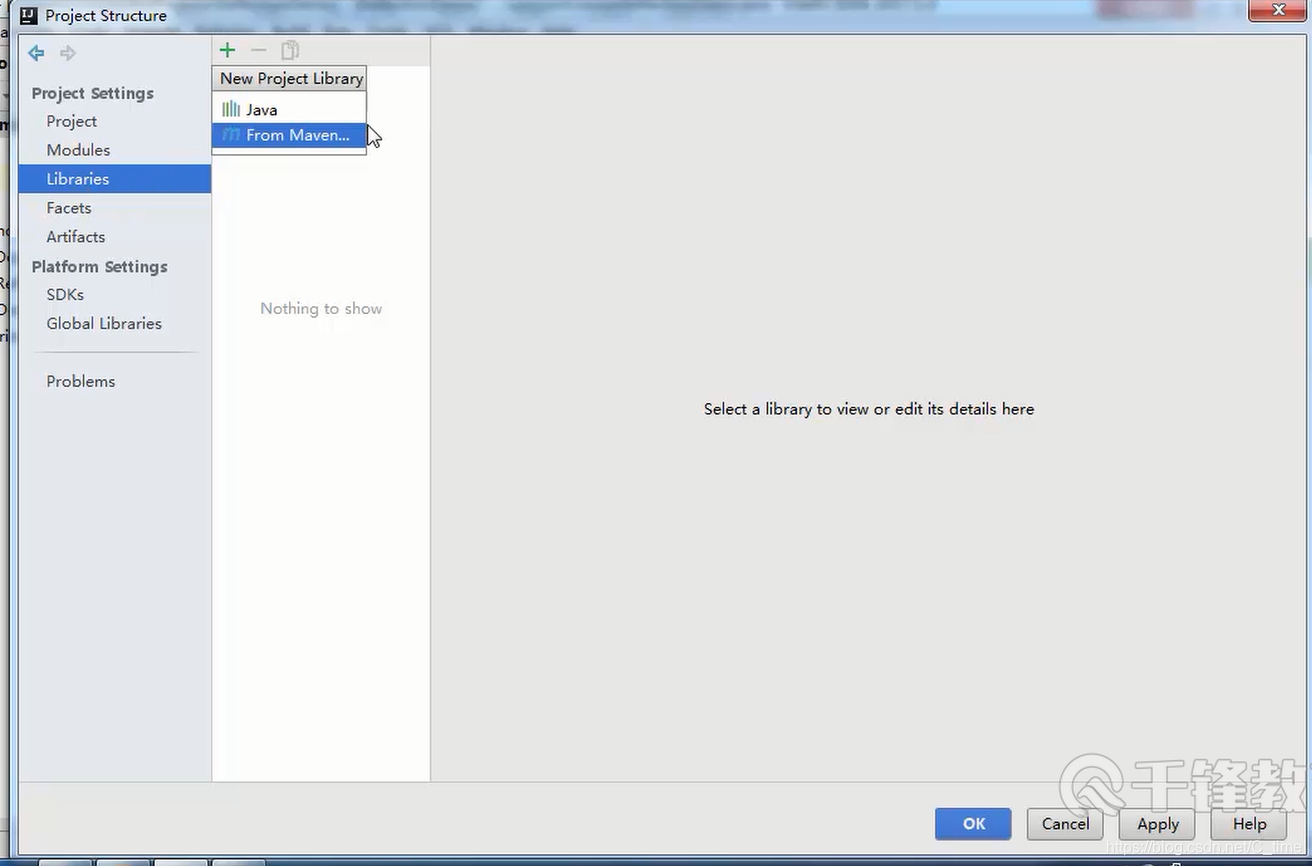The height and width of the screenshot is (866, 1312).
Task: Choose Java from New Project Library popup
Action: (x=289, y=109)
